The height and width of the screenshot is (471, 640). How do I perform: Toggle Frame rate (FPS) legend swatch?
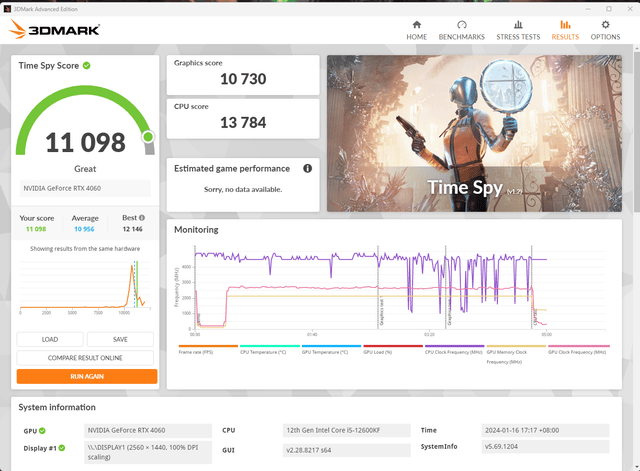point(208,346)
